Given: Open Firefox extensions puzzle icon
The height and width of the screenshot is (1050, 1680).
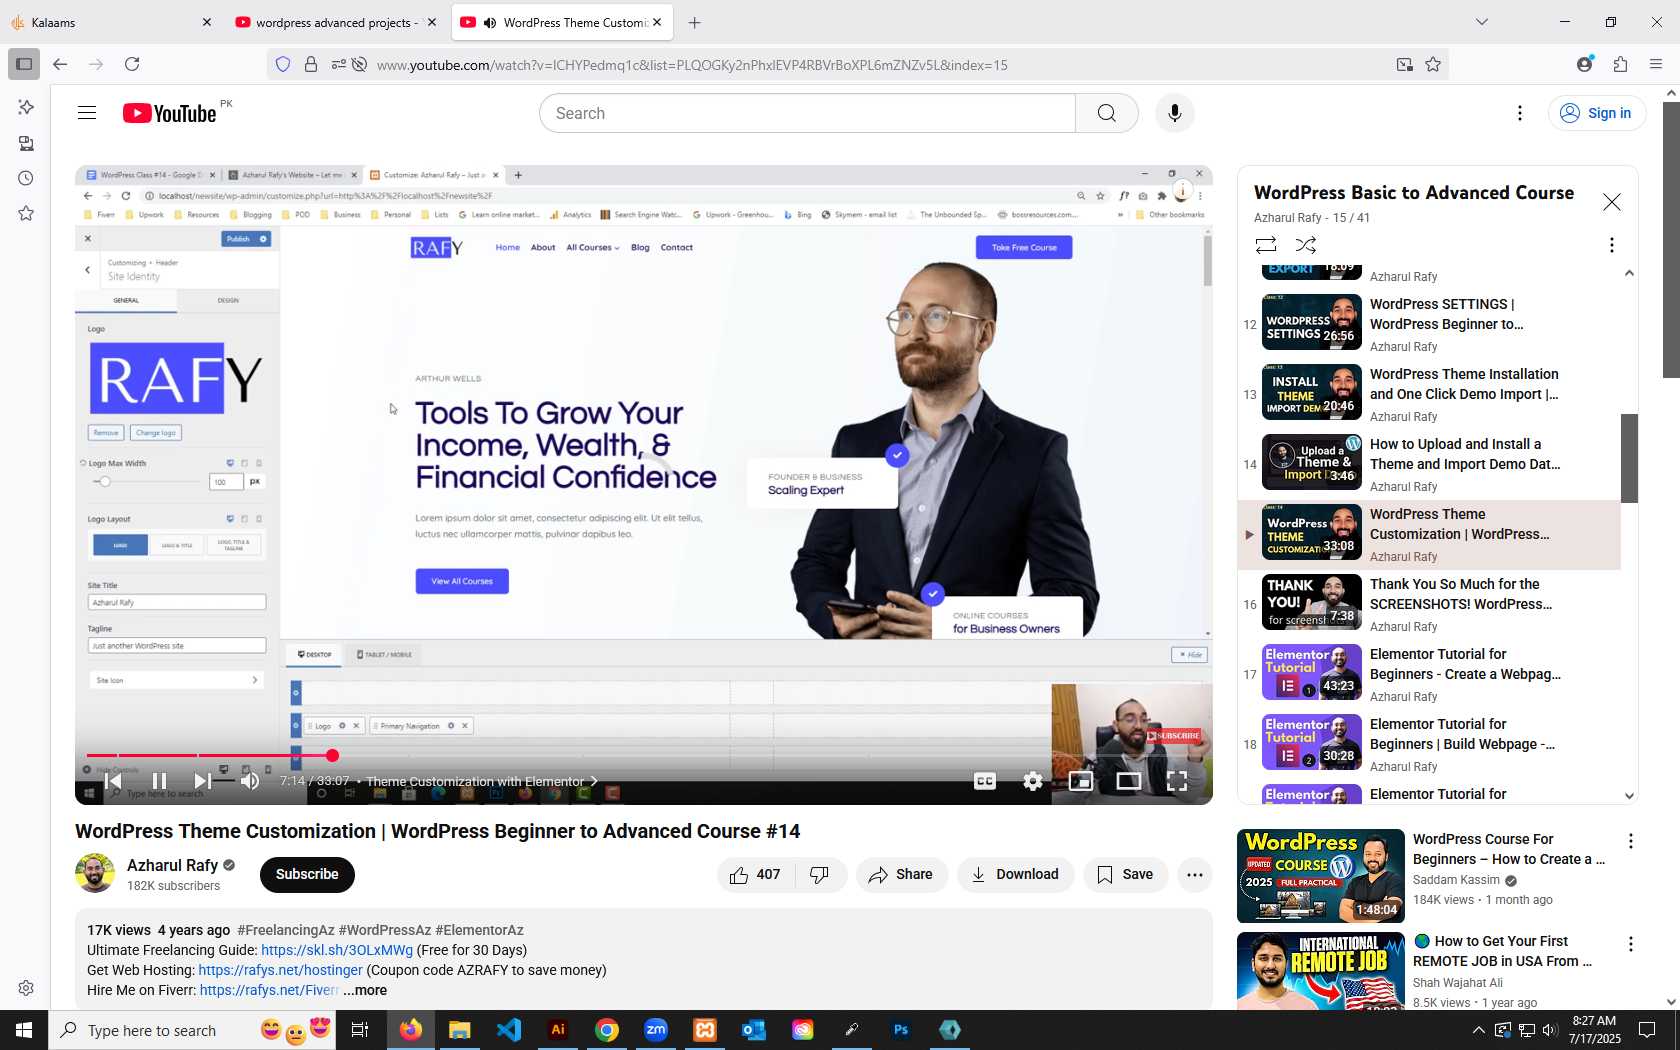Looking at the screenshot, I should (1620, 64).
